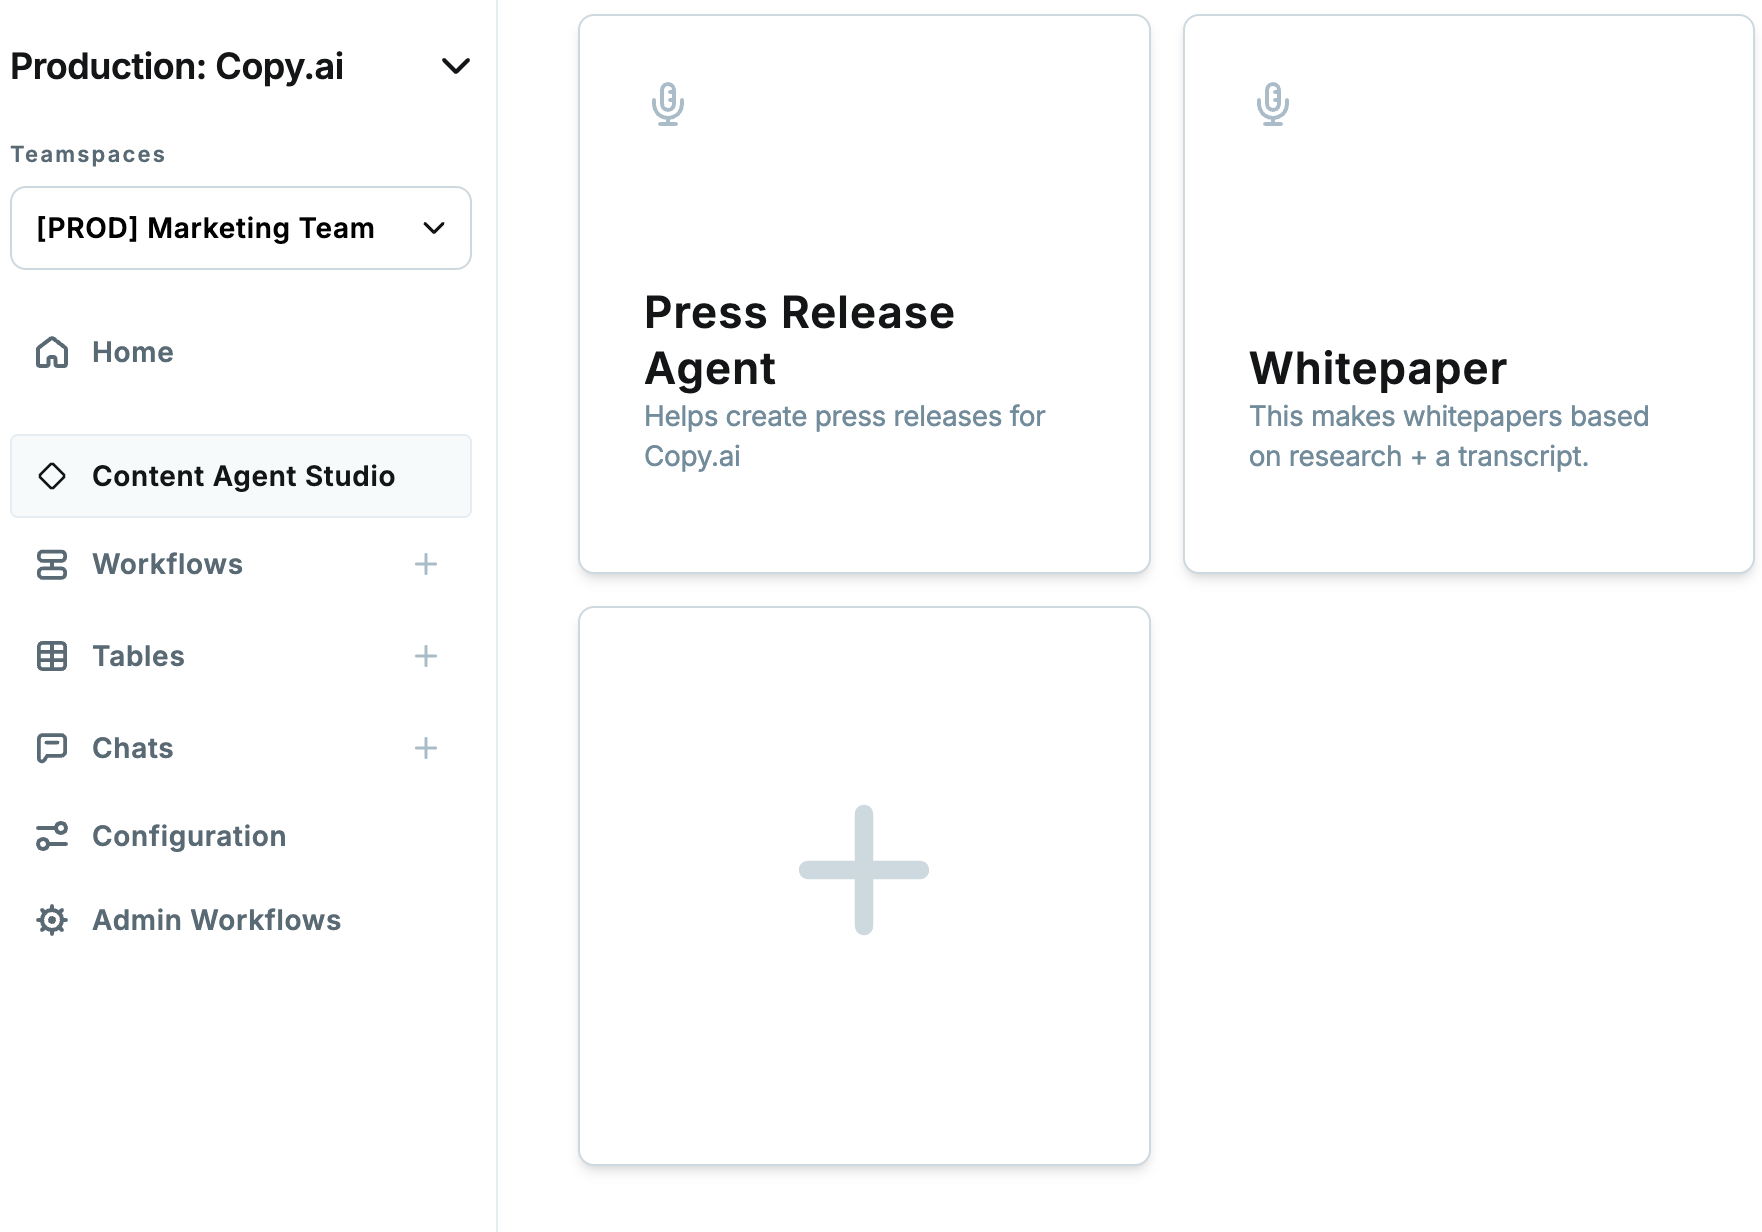
Task: Select the Workflows icon in the sidebar
Action: click(x=51, y=564)
